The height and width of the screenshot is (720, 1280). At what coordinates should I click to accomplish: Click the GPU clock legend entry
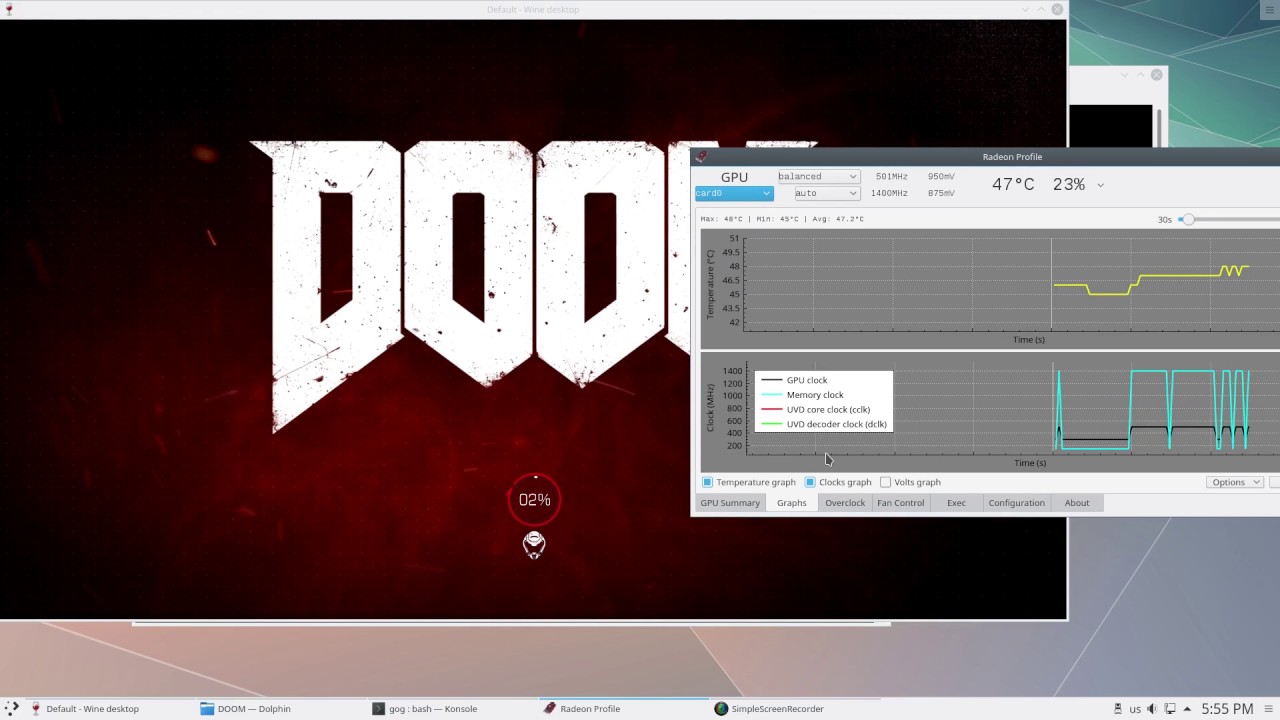[x=807, y=380]
